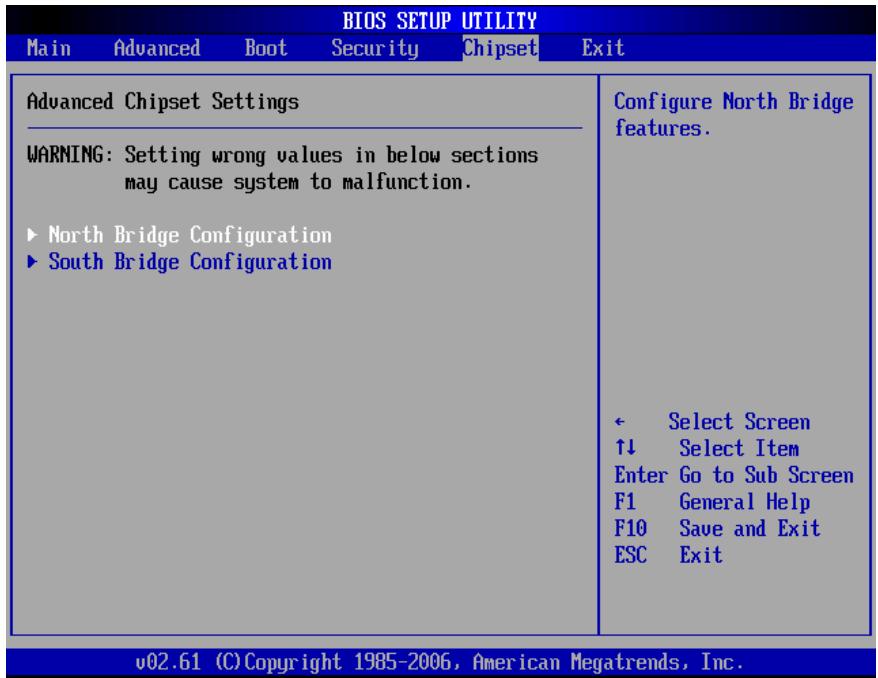Image resolution: width=878 pixels, height=678 pixels.
Task: Click 'may cause system to malfunction.' text
Action: [x=297, y=182]
